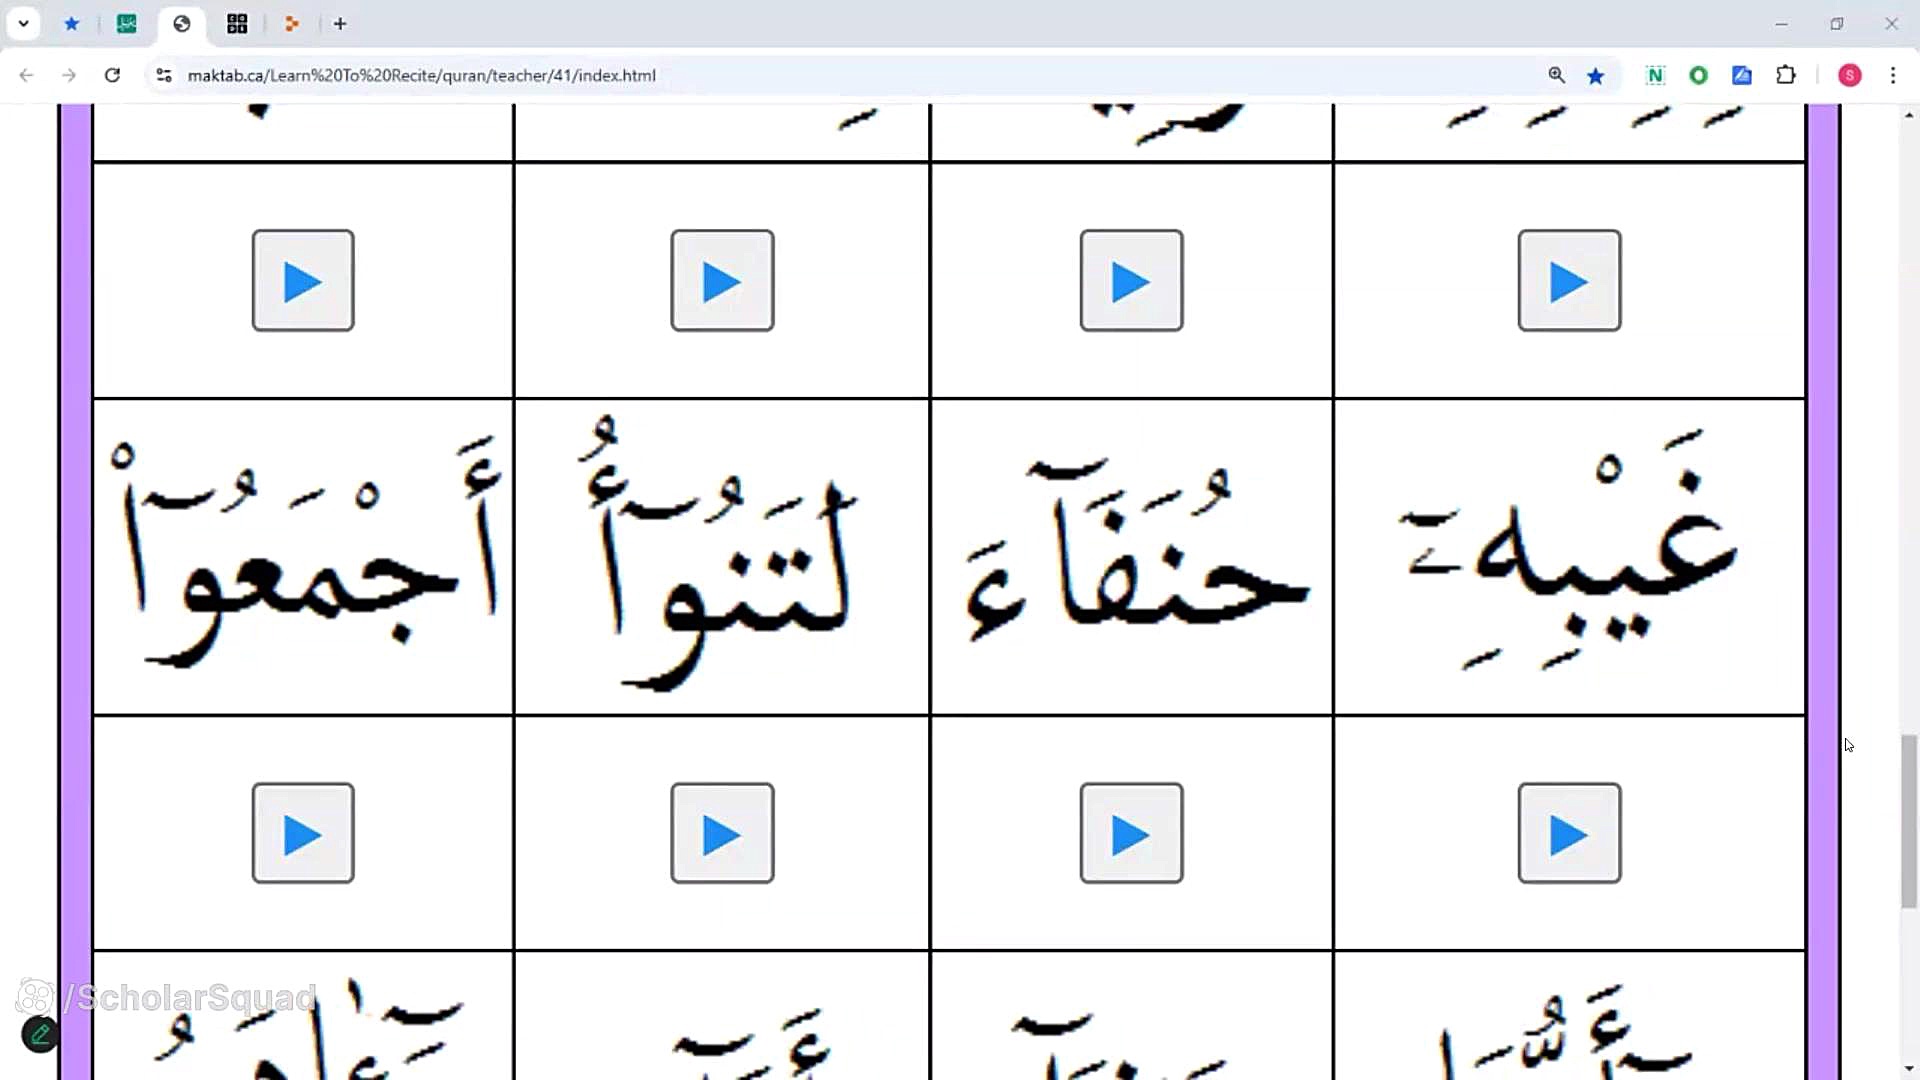
Task: Open the blue document pen extension
Action: [x=1742, y=75]
